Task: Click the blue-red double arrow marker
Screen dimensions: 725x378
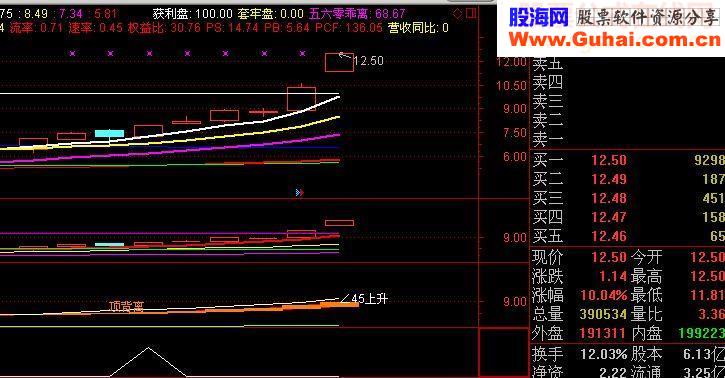Action: pyautogui.click(x=300, y=192)
